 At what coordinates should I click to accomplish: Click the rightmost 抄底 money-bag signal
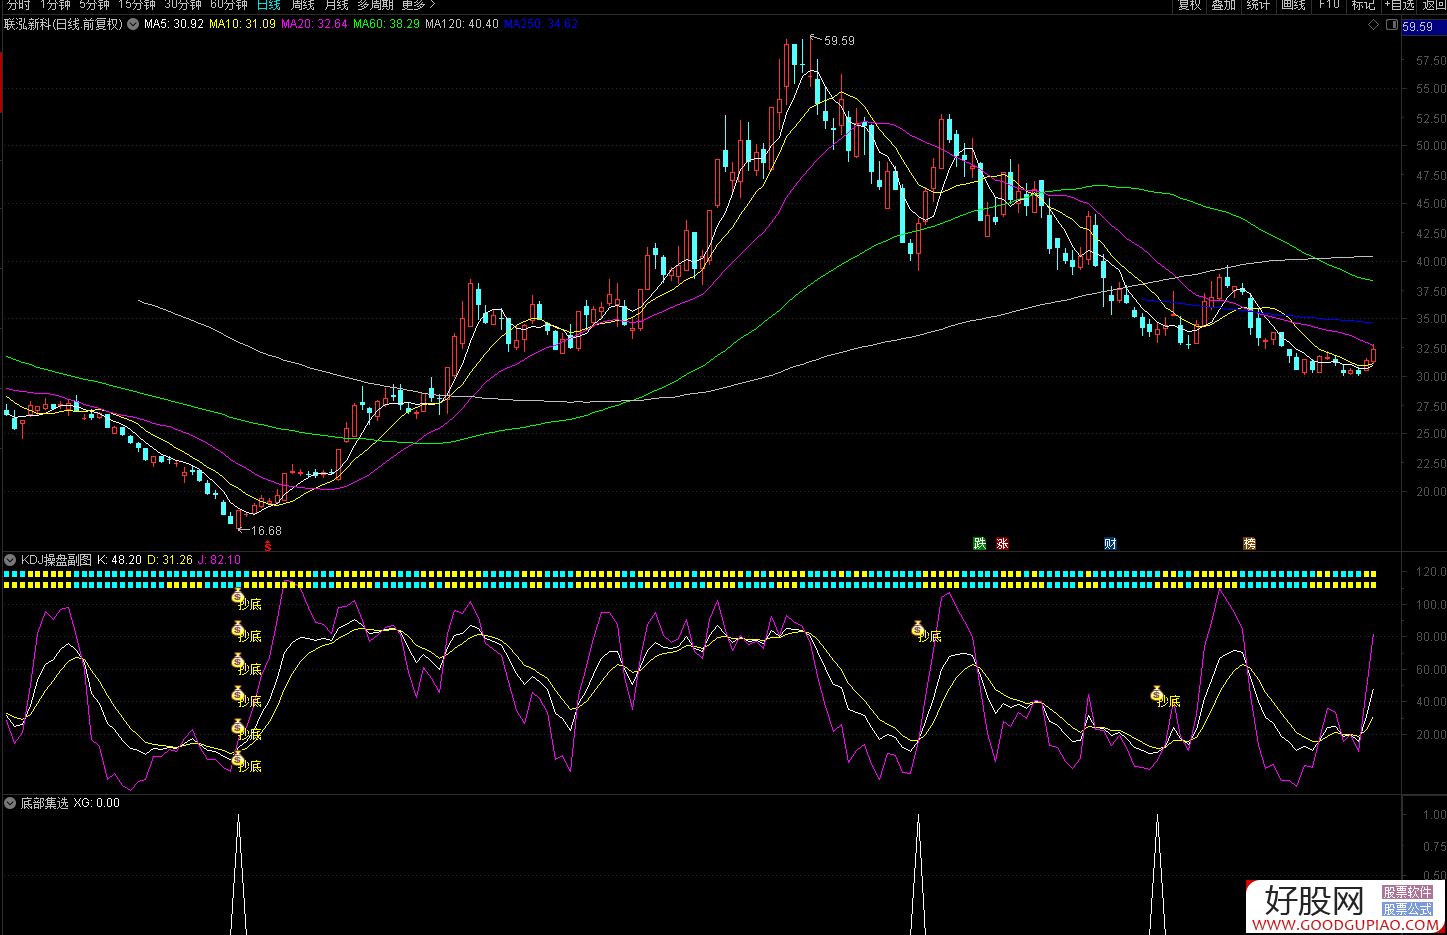[x=1157, y=694]
